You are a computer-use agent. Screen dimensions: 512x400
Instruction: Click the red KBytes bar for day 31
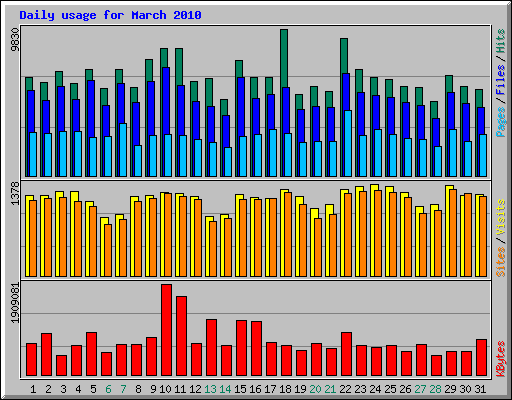click(x=481, y=358)
